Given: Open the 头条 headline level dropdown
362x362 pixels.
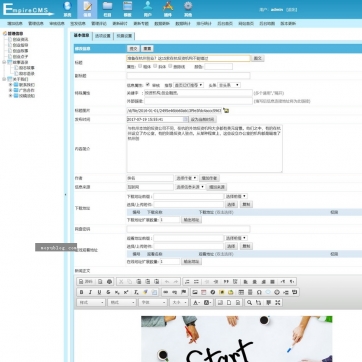Looking at the screenshot, I should pos(229,85).
